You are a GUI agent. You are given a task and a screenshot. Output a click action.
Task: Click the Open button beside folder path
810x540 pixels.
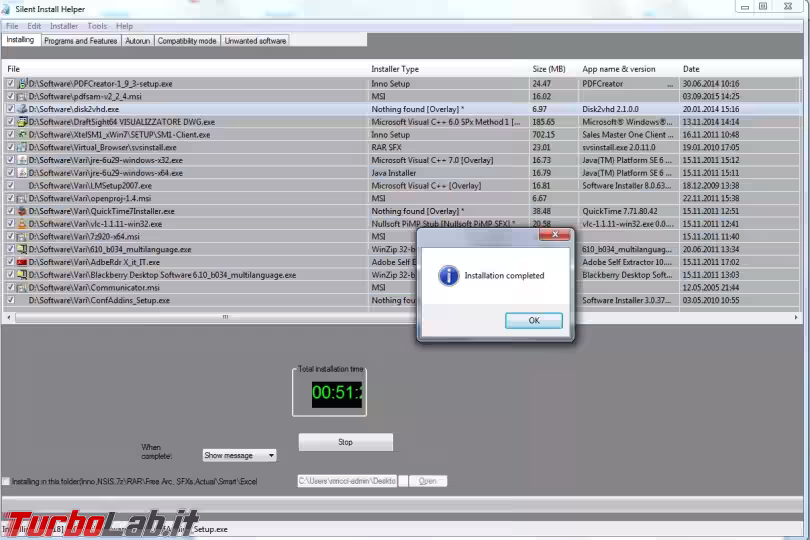(x=428, y=481)
